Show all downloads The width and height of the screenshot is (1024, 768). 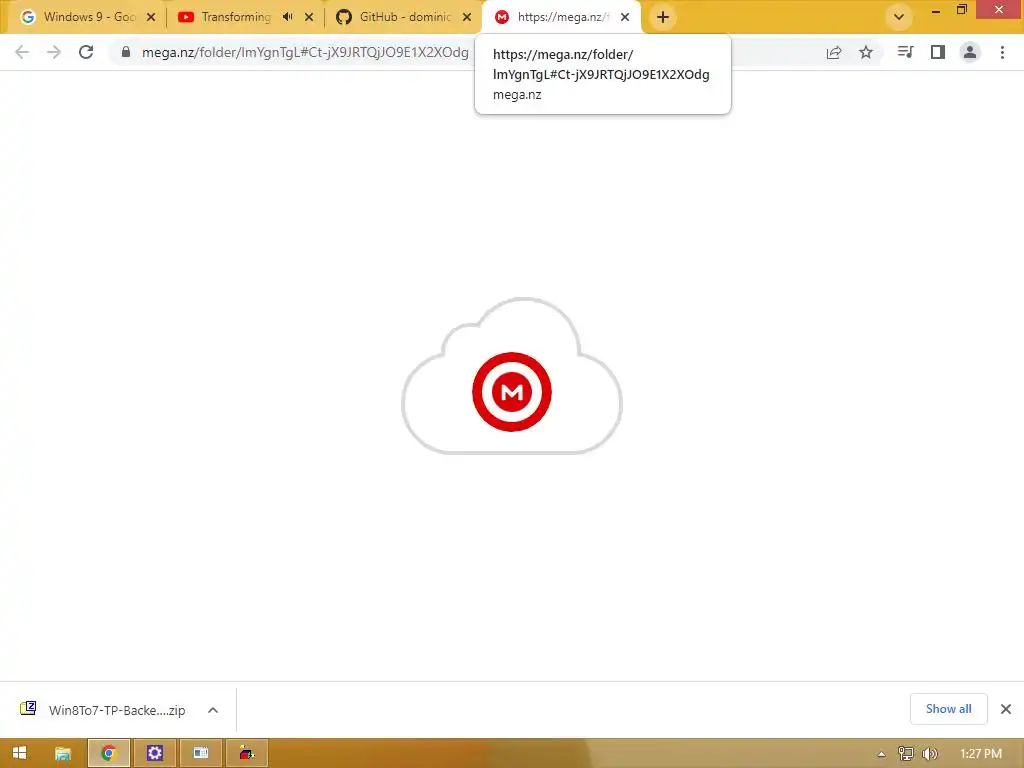pos(948,709)
